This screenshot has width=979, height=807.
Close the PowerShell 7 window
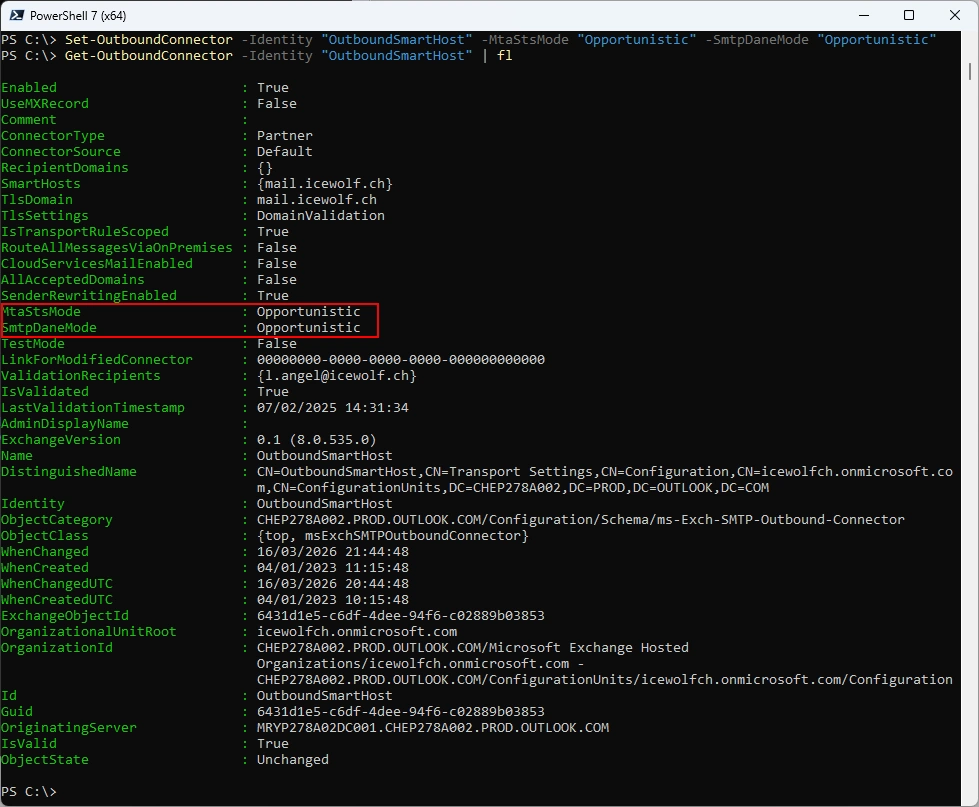coord(954,15)
